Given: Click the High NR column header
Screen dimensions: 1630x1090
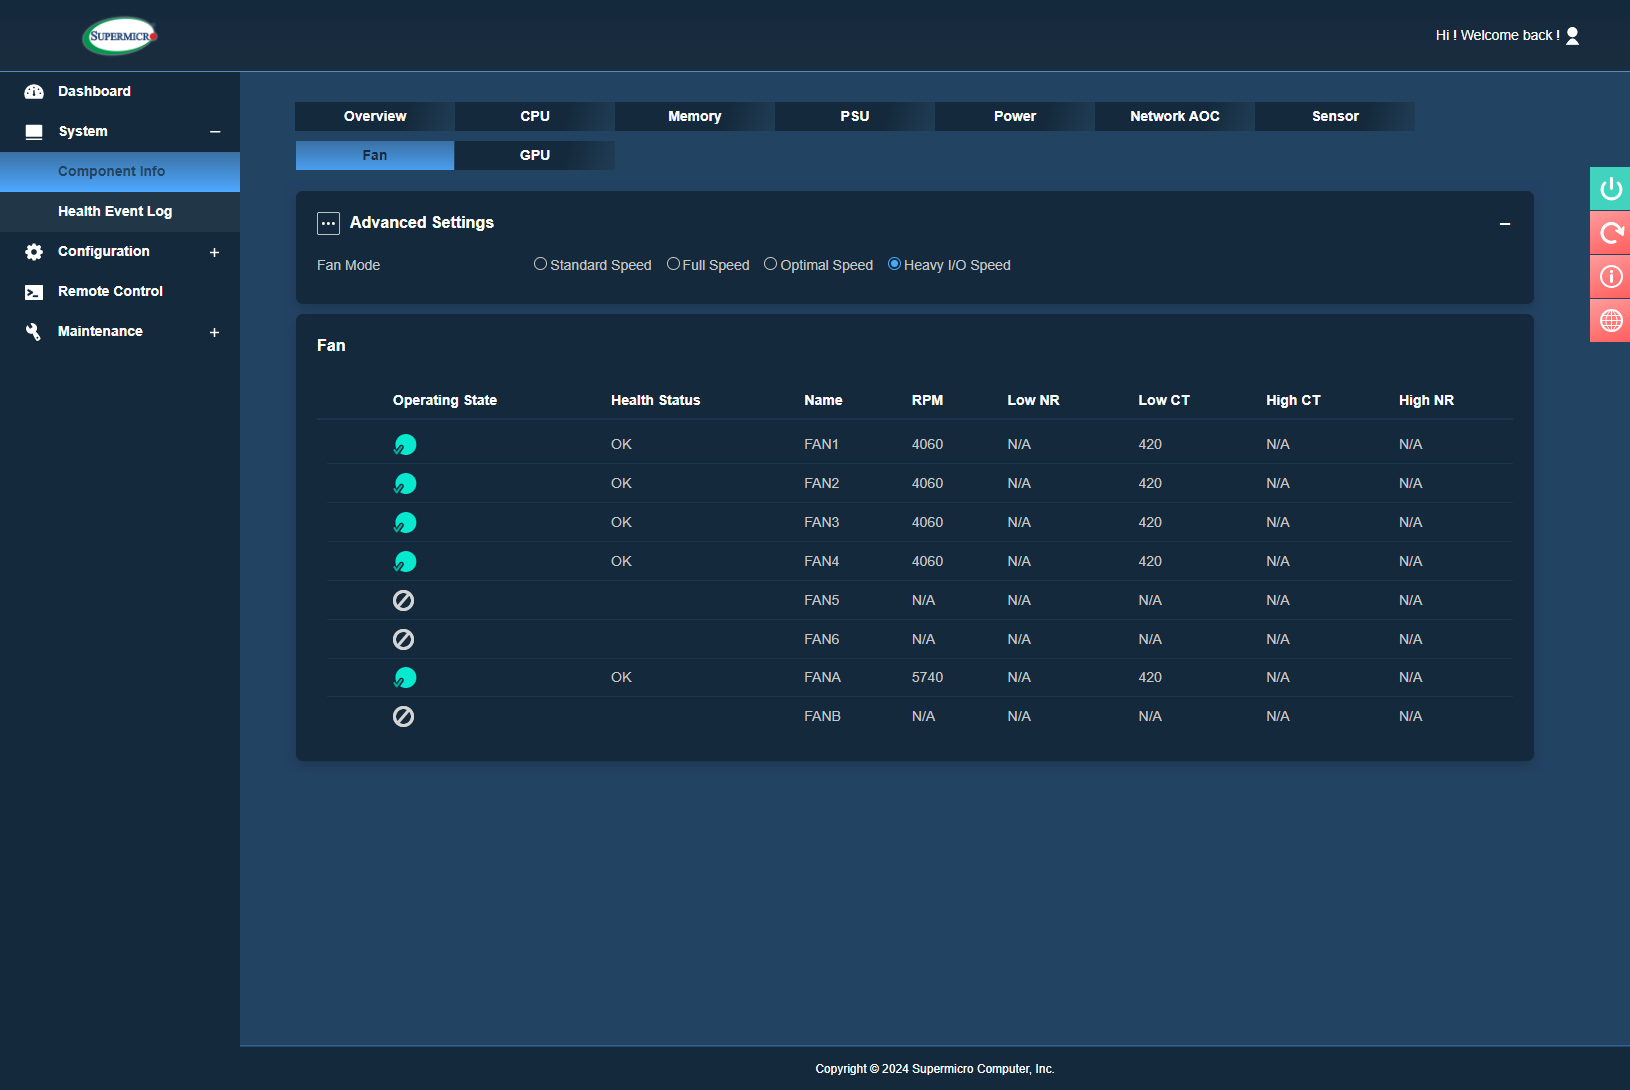Looking at the screenshot, I should [x=1426, y=400].
